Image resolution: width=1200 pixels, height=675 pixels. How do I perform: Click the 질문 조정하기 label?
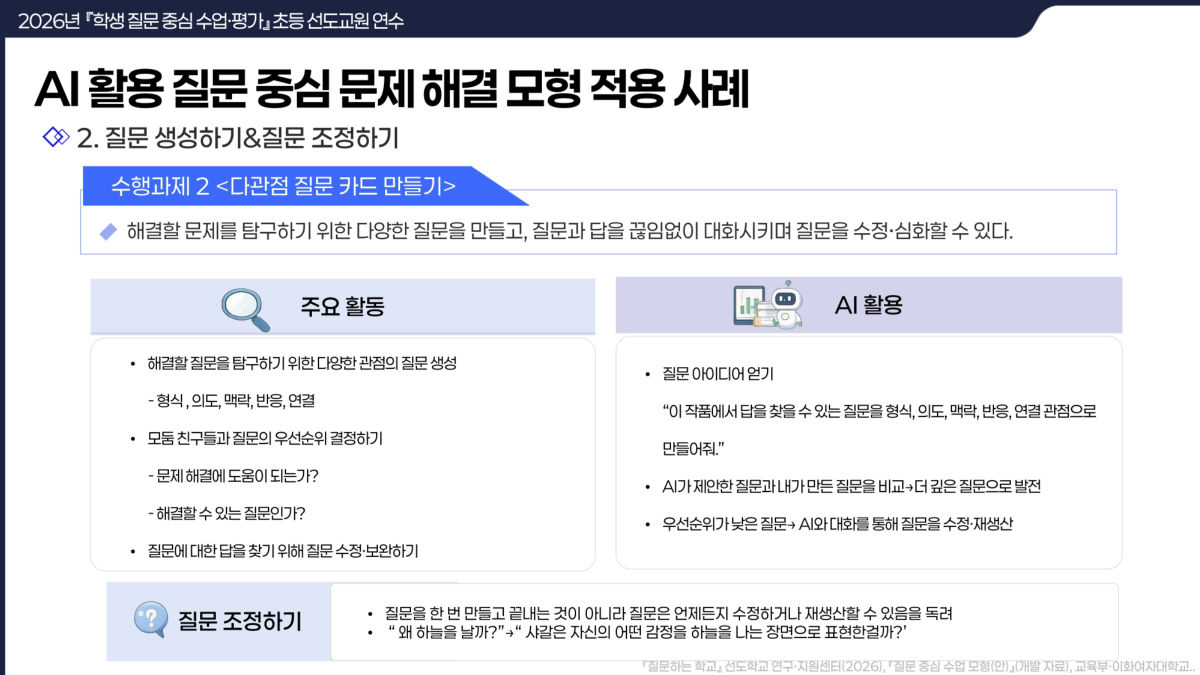[239, 621]
